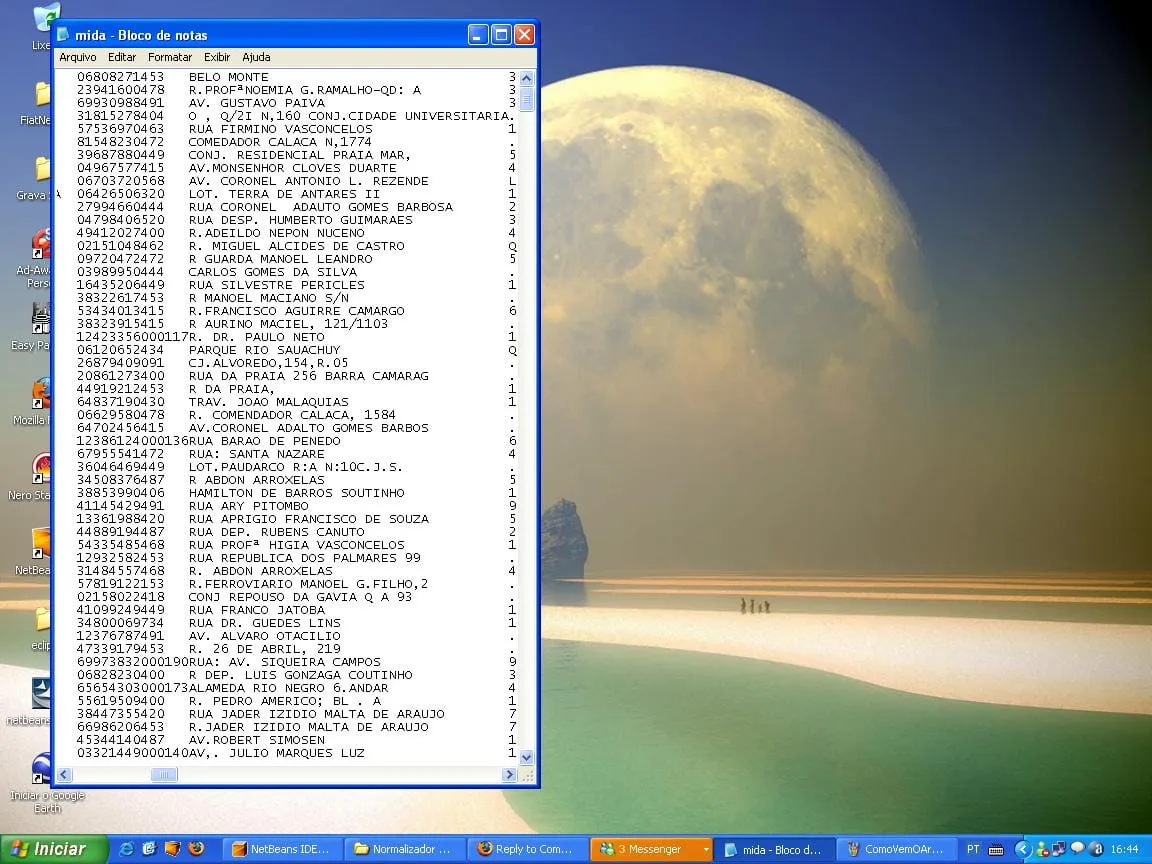Click Firefox icon in quick launch bar
The width and height of the screenshot is (1152, 864).
pyautogui.click(x=196, y=849)
